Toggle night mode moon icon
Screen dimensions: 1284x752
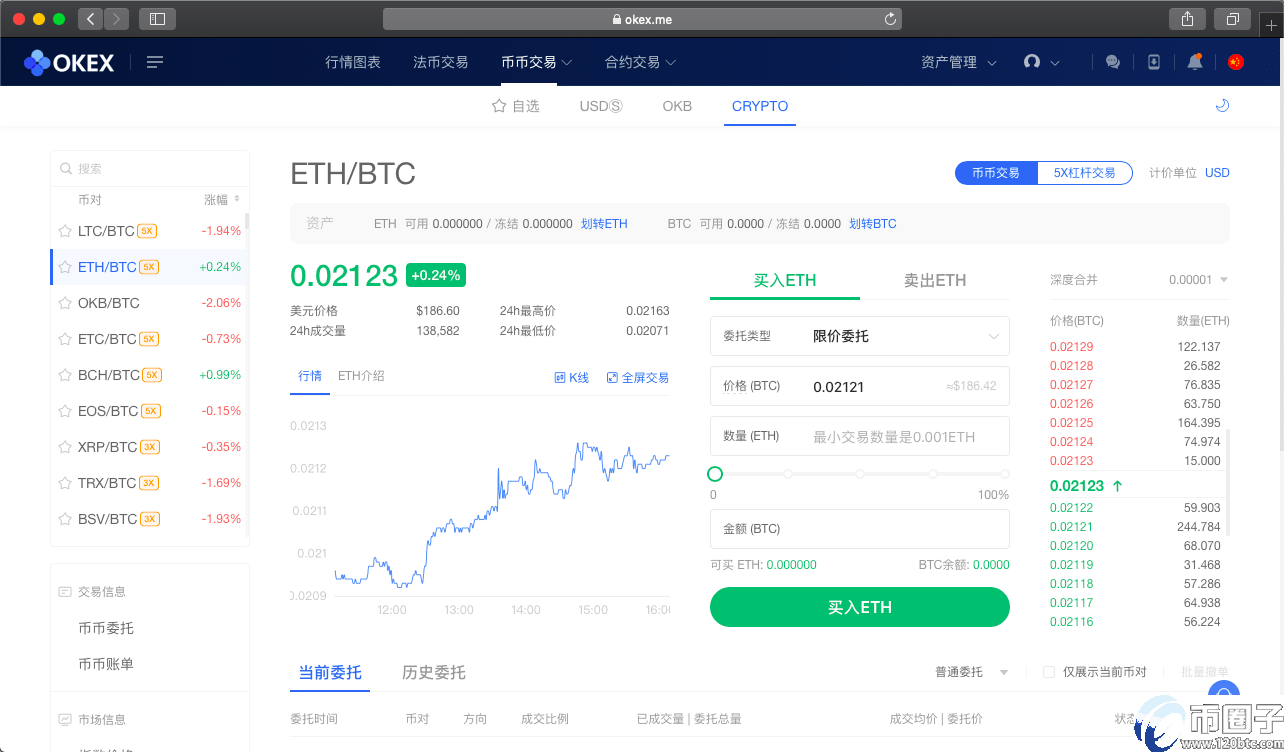click(x=1221, y=106)
